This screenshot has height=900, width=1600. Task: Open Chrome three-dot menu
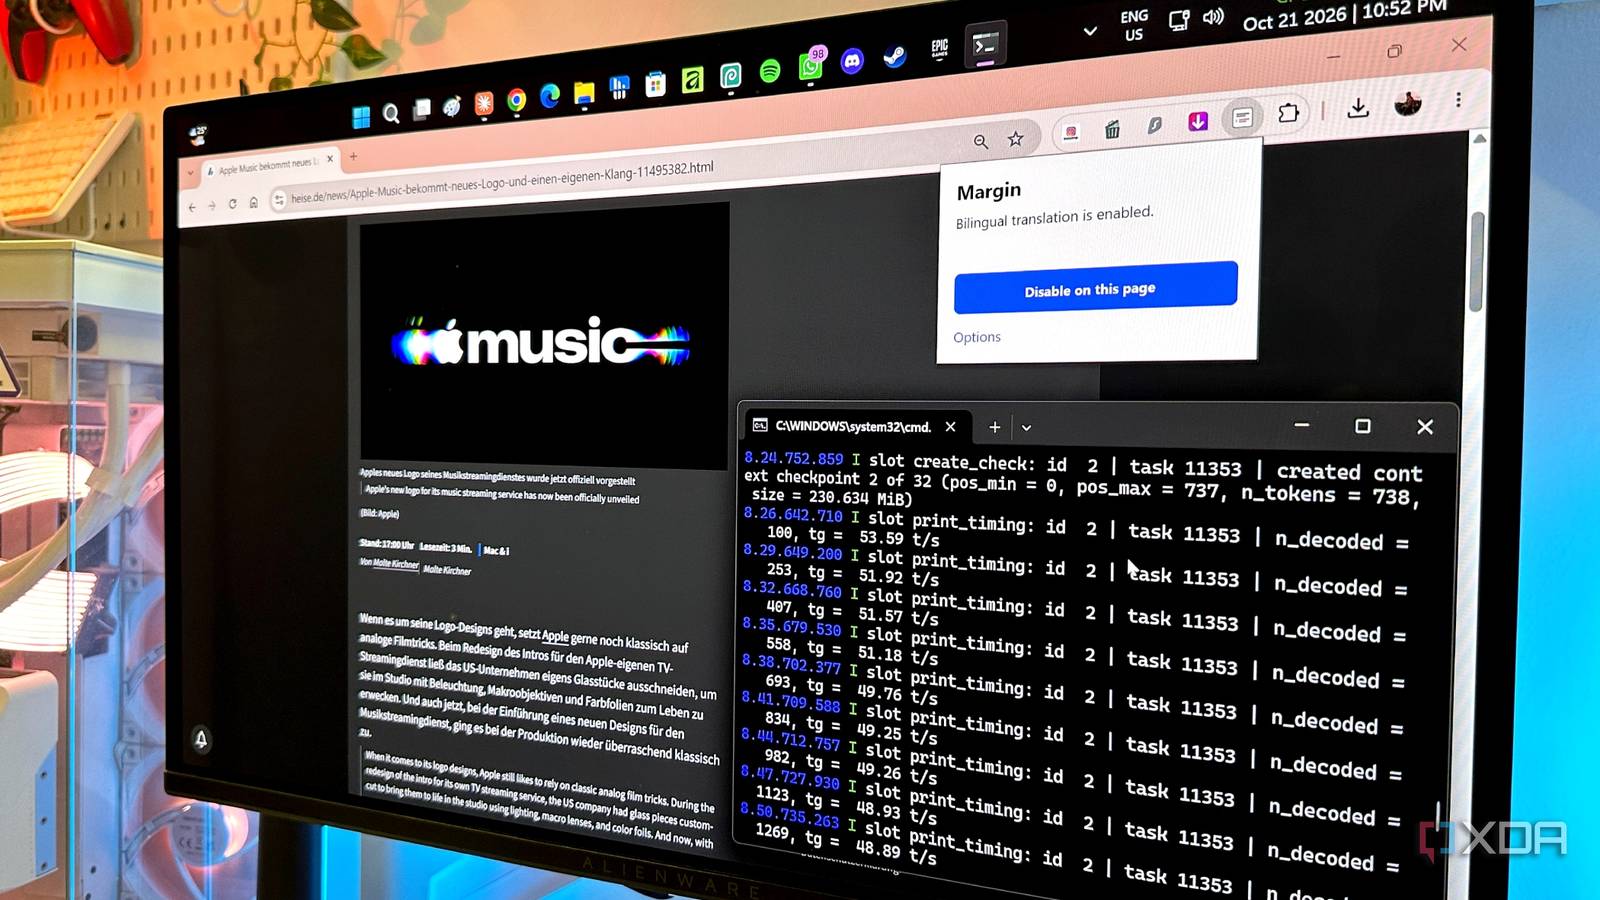tap(1458, 99)
